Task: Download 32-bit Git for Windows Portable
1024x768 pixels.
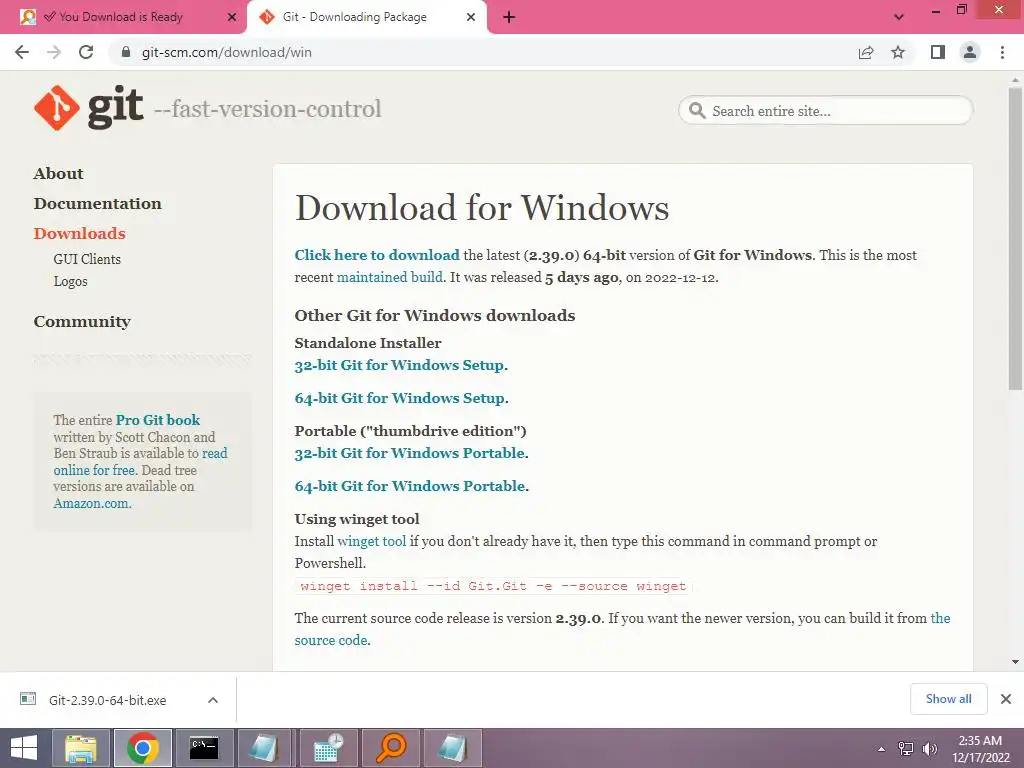Action: point(409,453)
